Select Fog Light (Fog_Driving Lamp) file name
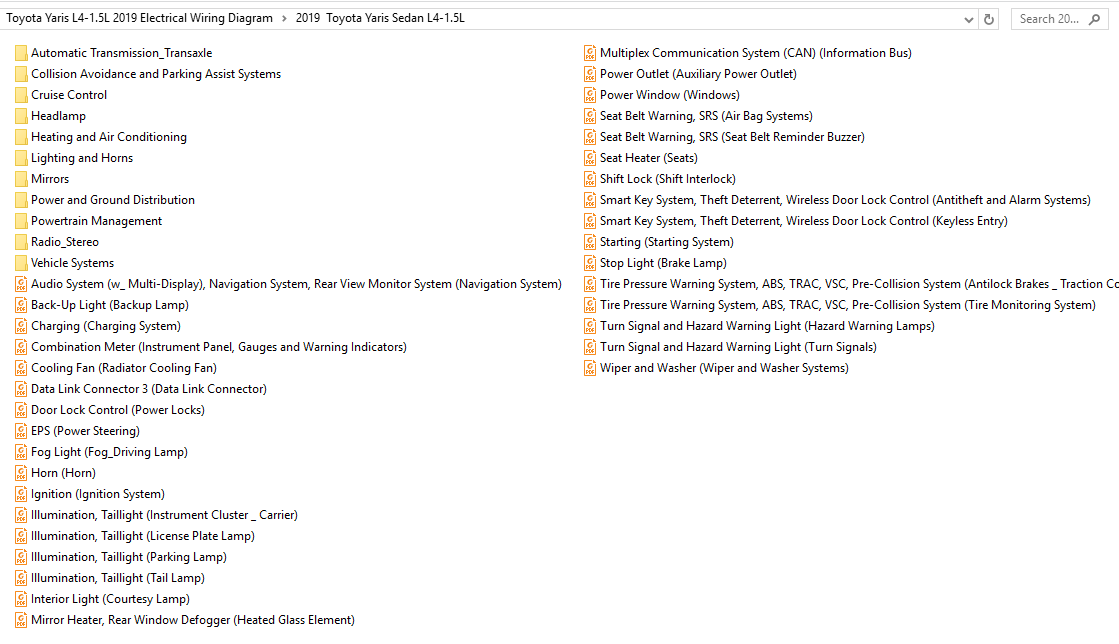The height and width of the screenshot is (644, 1119). tap(109, 452)
